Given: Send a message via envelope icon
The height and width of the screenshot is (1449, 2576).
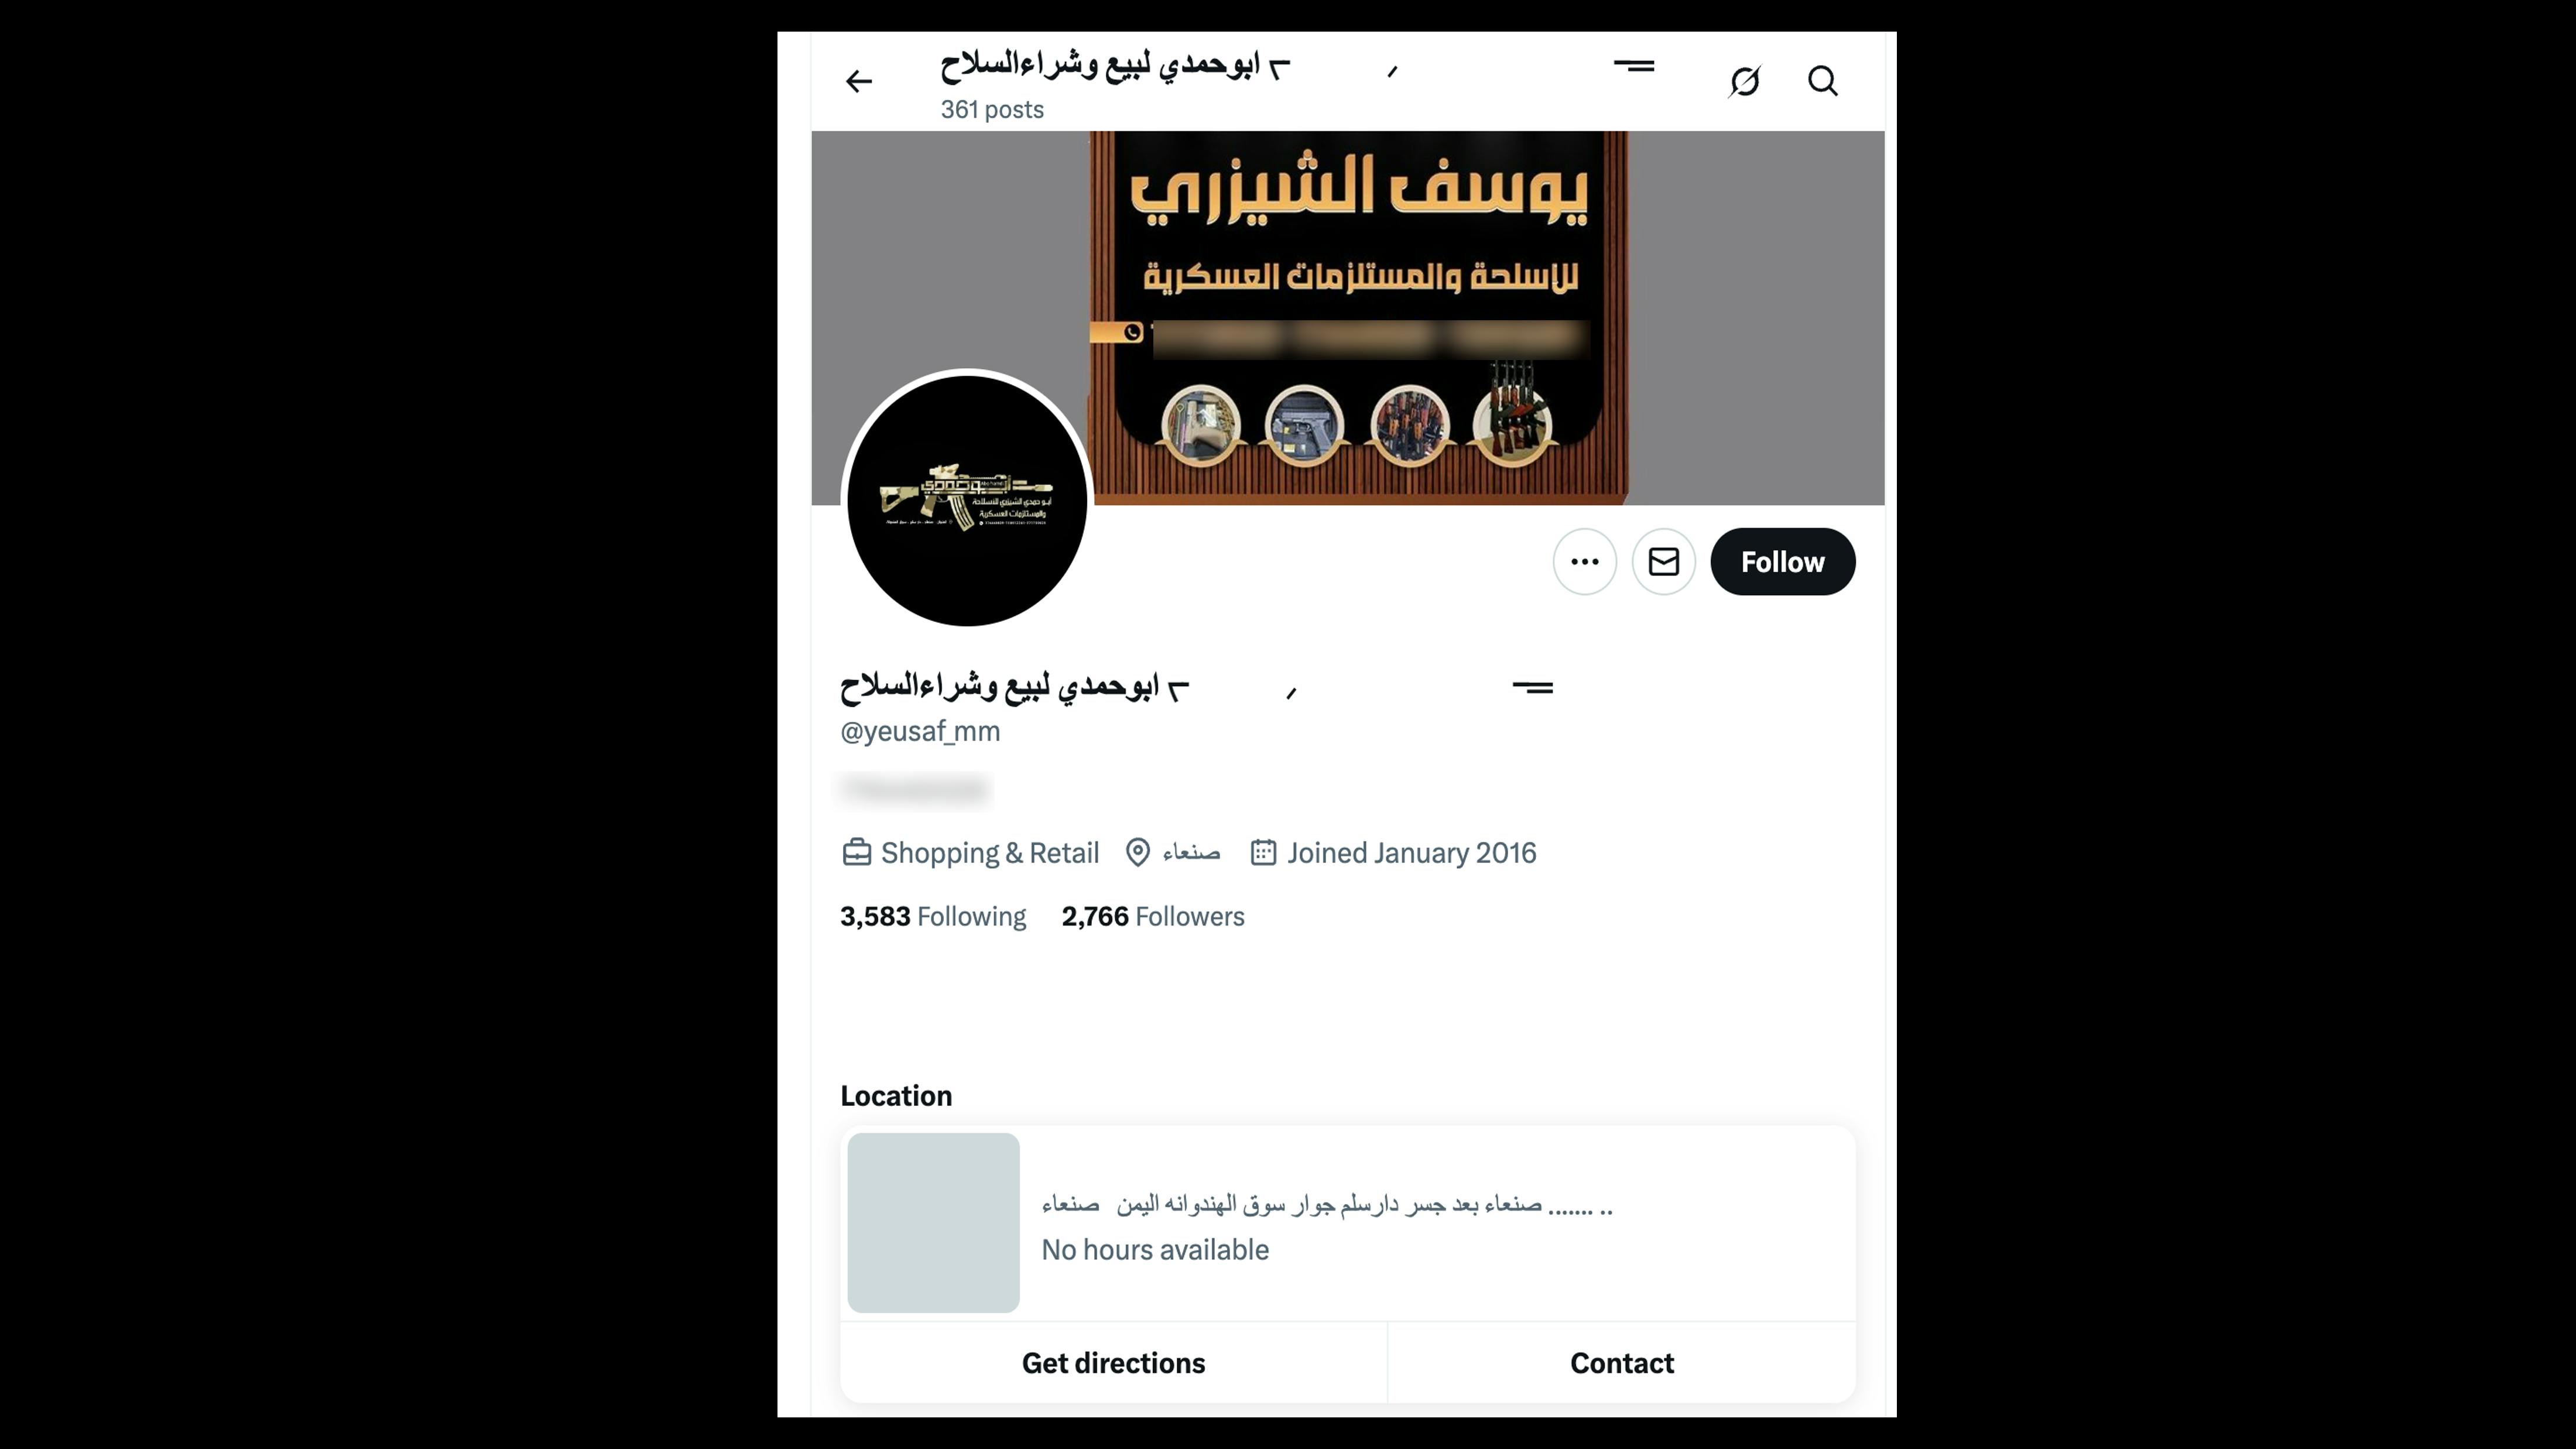Looking at the screenshot, I should pos(1663,562).
